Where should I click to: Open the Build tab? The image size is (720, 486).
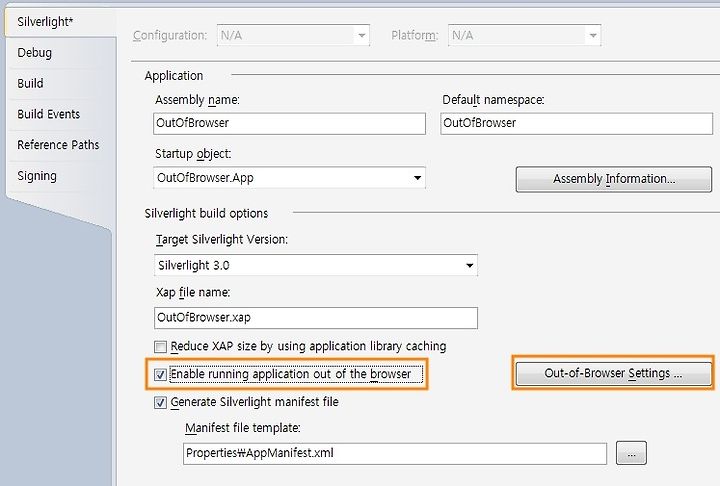30,84
